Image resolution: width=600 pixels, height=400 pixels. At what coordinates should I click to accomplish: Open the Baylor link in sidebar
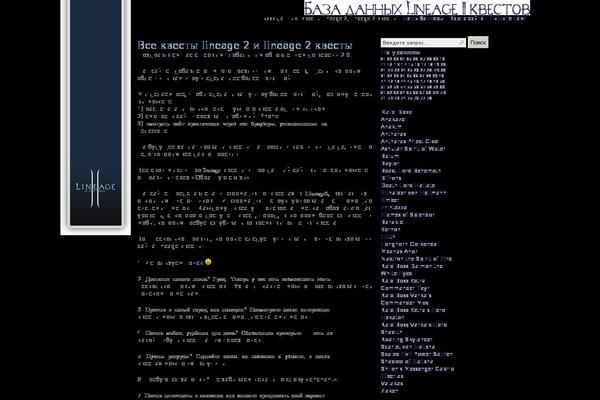pyautogui.click(x=390, y=163)
